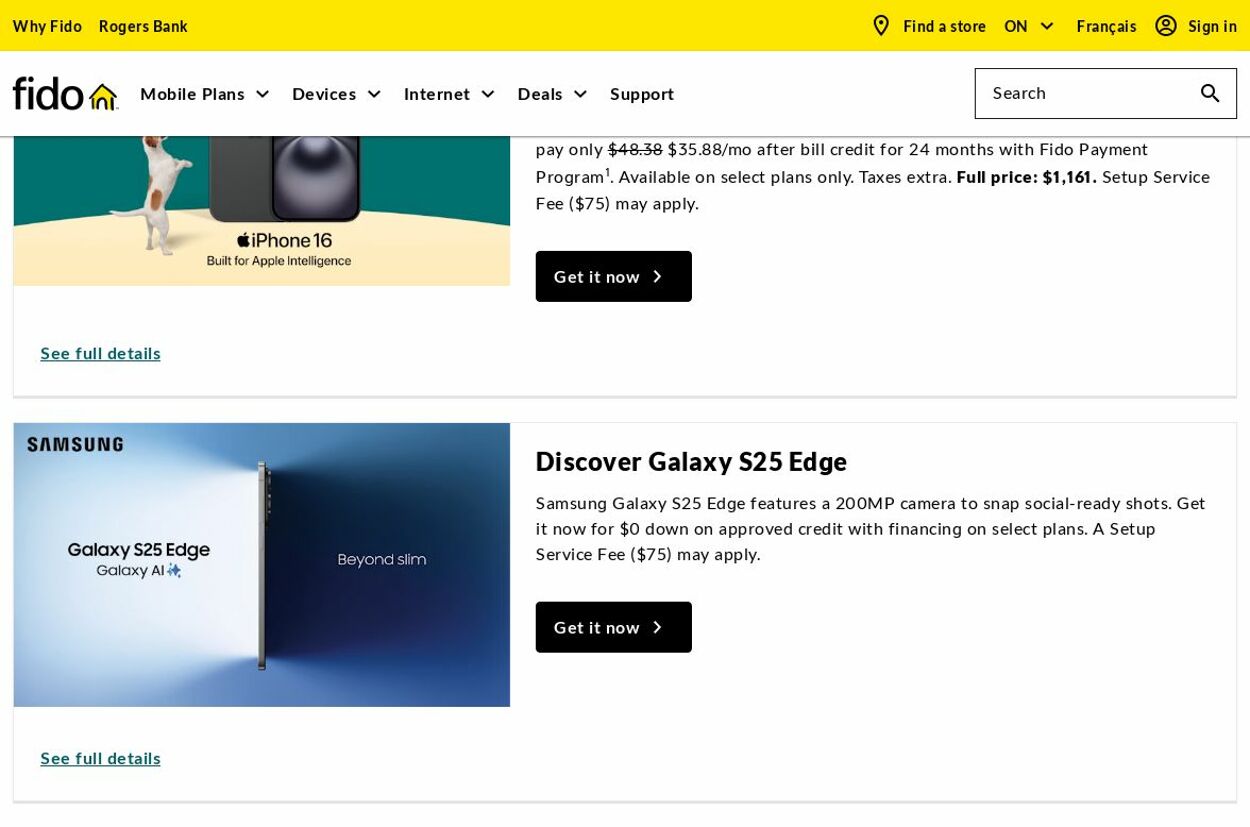Click the iPhone 16 promo image
Viewport: 1250px width, 827px height.
coord(262,211)
